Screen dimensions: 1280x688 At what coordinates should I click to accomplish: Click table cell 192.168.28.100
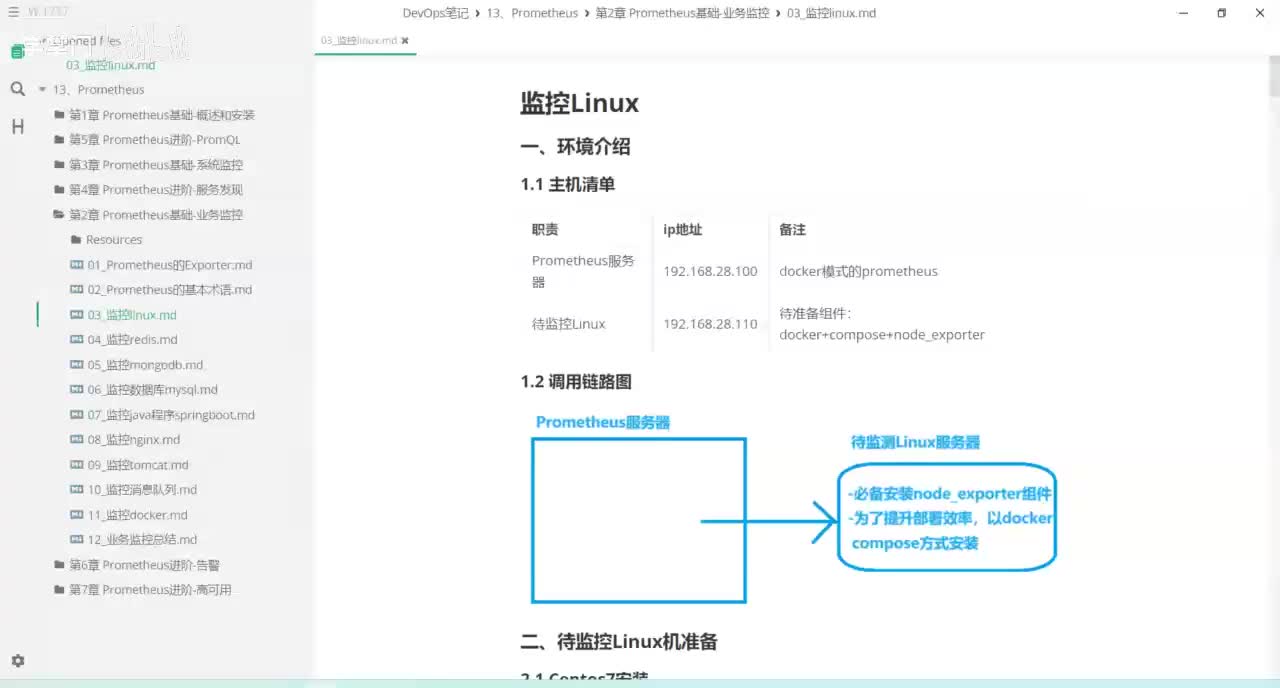coord(710,271)
